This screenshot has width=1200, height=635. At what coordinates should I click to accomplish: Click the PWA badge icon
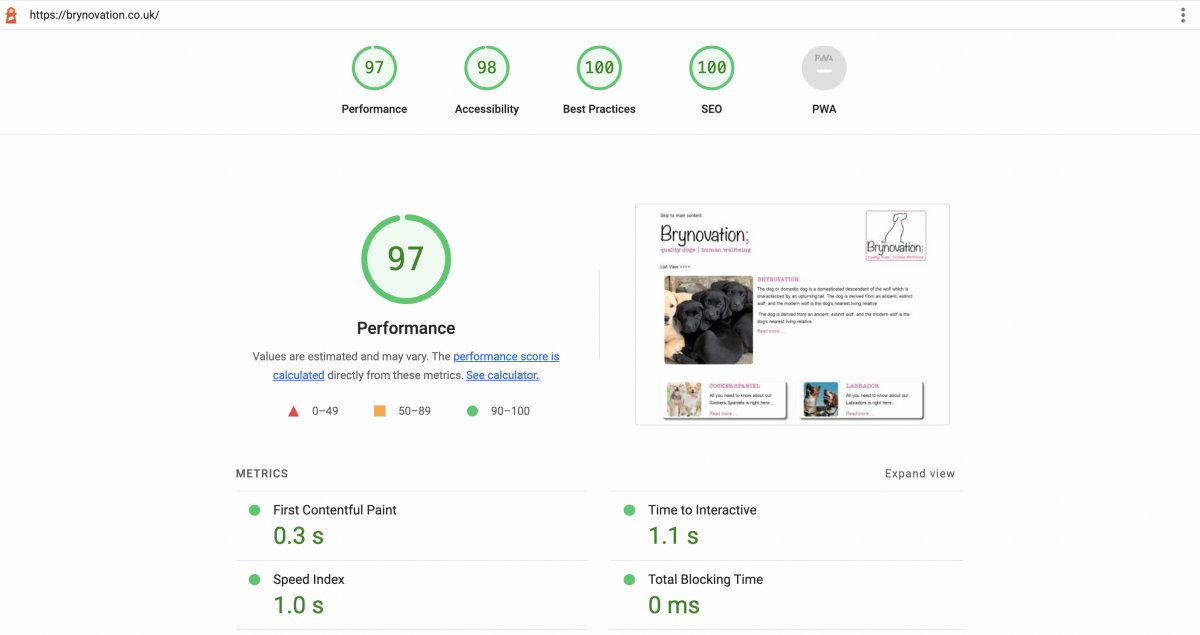[824, 69]
